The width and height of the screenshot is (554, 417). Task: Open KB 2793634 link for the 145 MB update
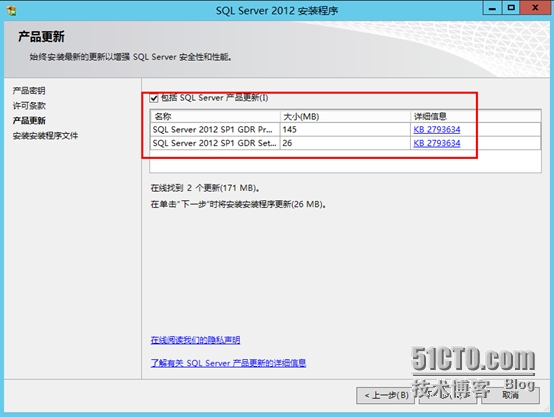pyautogui.click(x=437, y=130)
